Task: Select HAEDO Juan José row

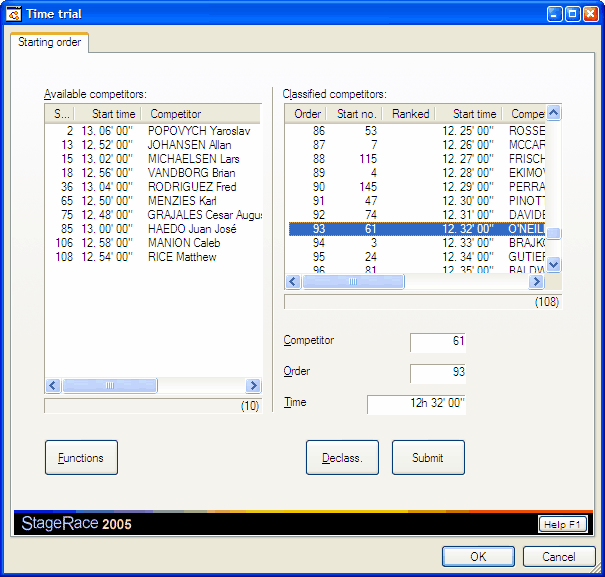Action: (153, 229)
